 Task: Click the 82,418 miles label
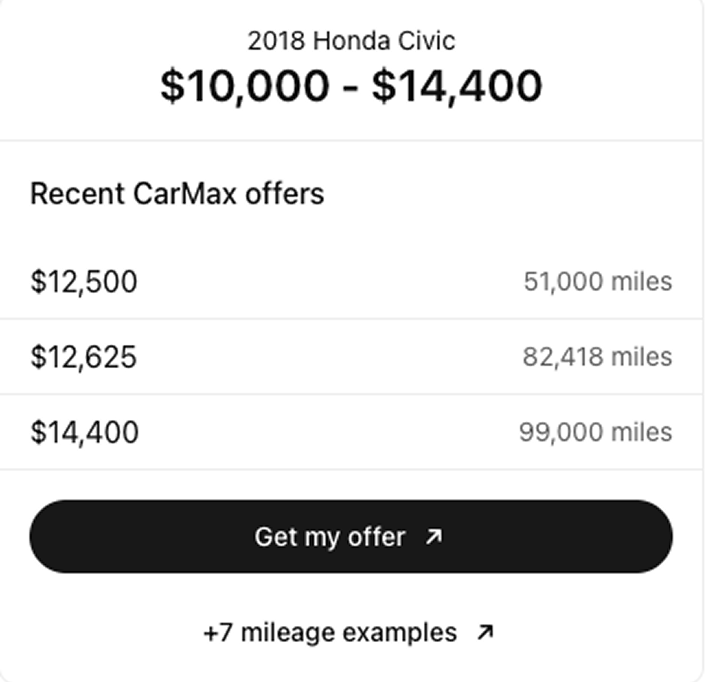[597, 357]
